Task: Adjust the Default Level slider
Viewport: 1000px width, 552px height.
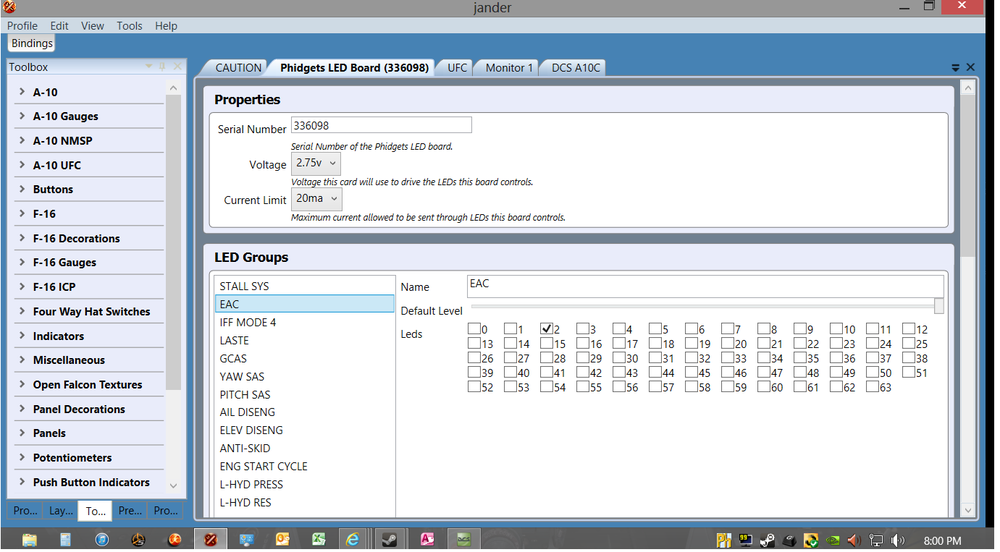Action: tap(707, 307)
